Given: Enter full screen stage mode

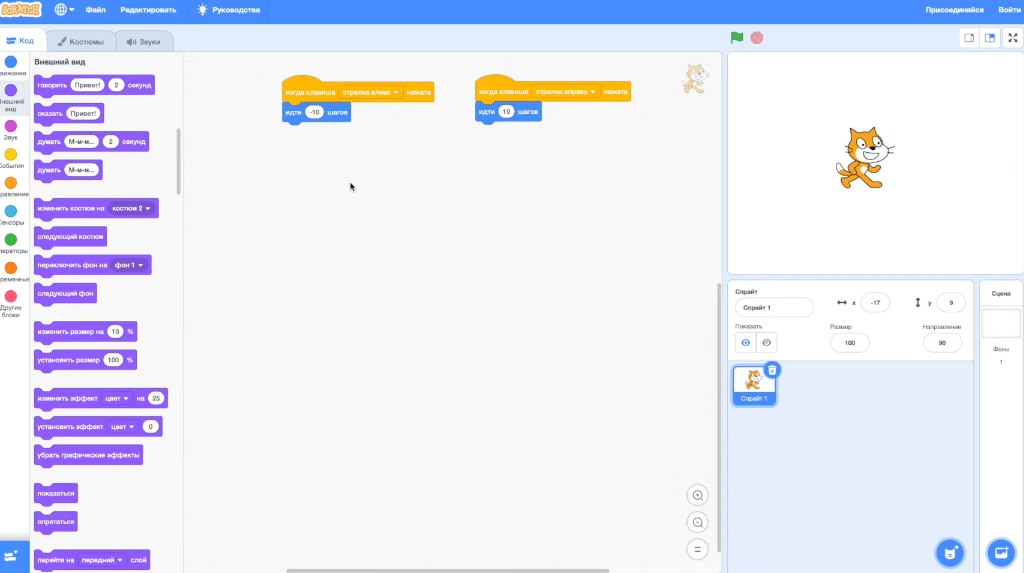Looking at the screenshot, I should (1012, 38).
